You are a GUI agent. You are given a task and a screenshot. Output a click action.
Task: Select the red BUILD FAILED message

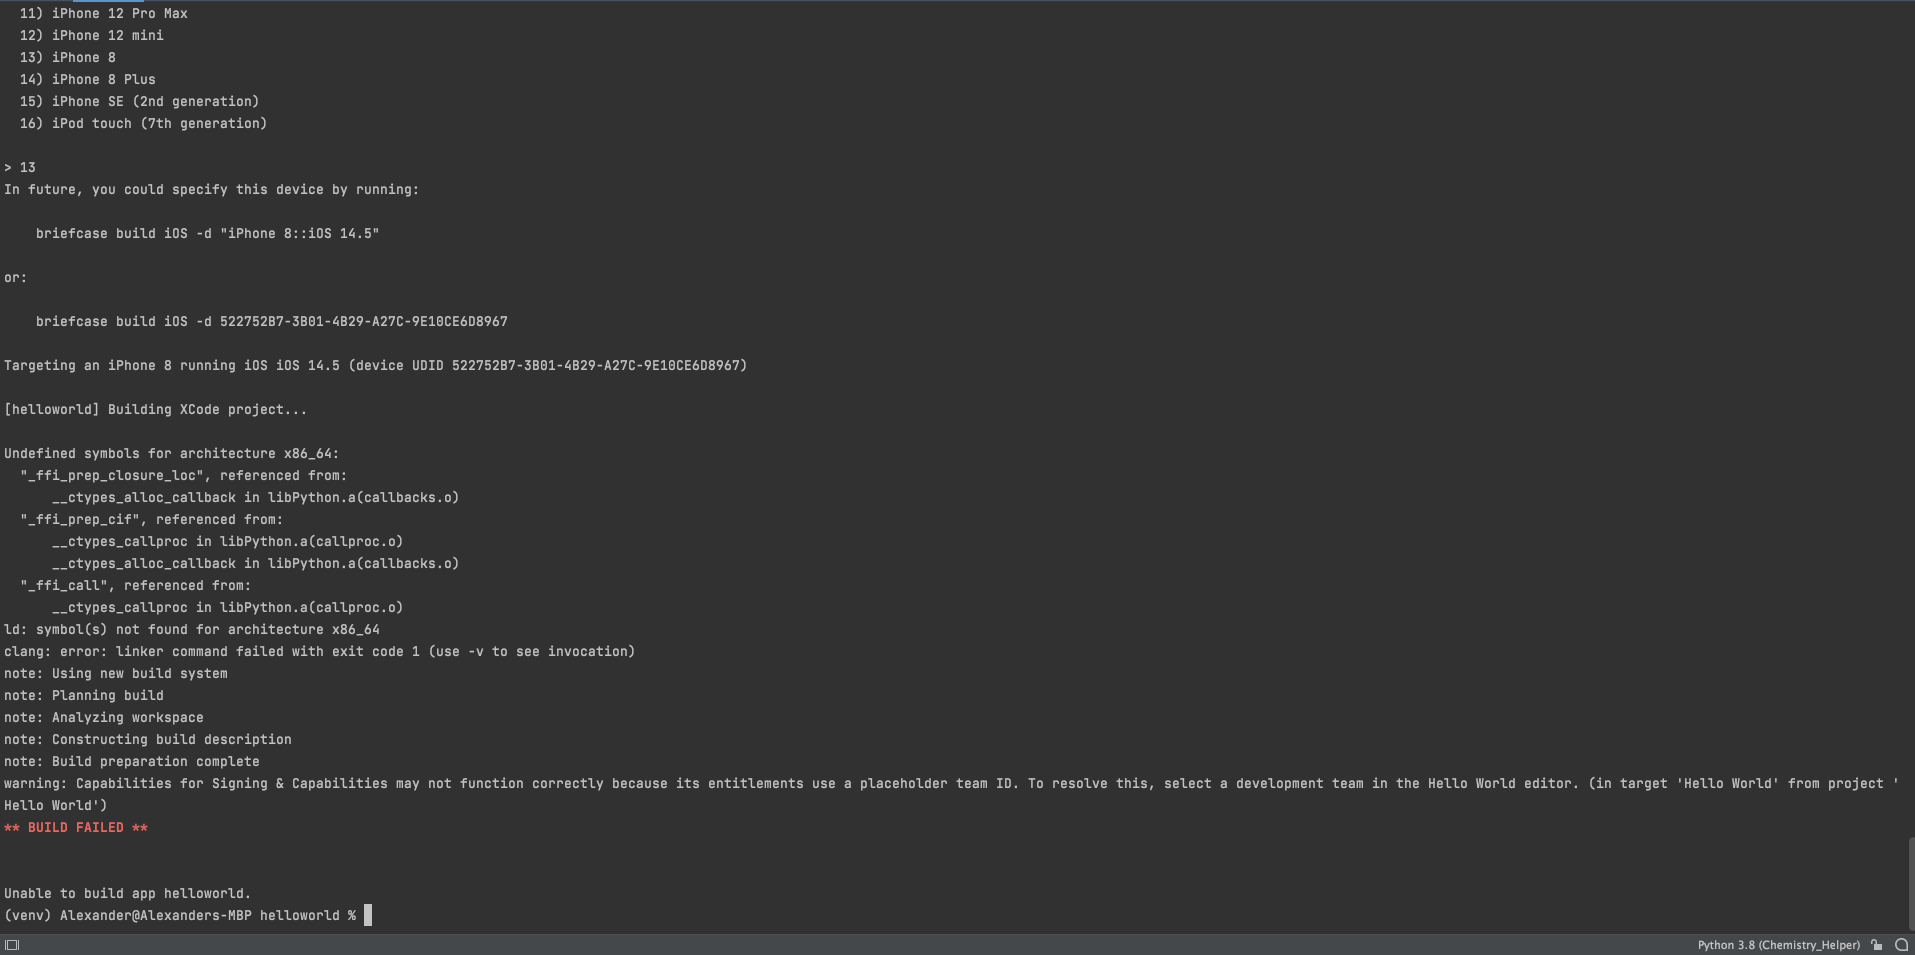pos(77,827)
